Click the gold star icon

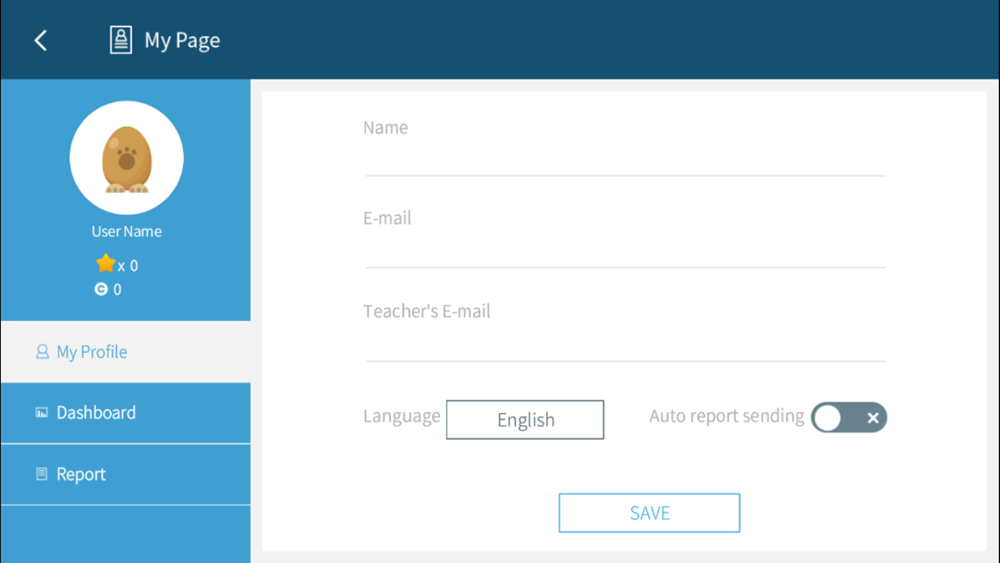click(105, 263)
